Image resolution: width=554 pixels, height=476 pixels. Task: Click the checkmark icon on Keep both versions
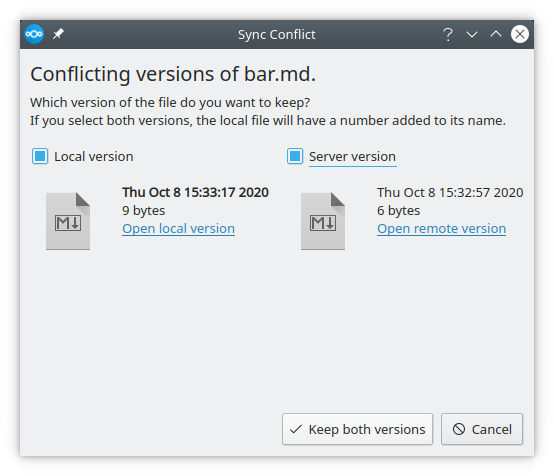295,429
